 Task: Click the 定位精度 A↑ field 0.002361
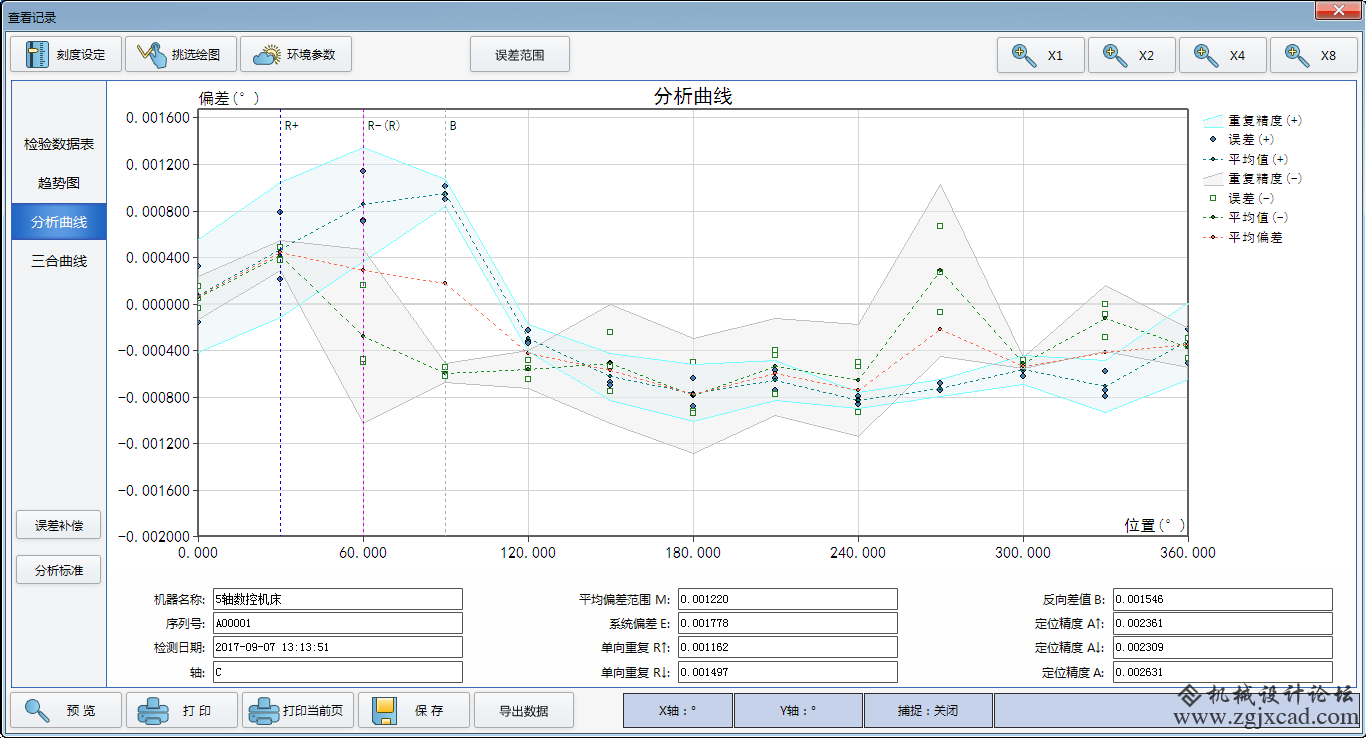(1223, 623)
